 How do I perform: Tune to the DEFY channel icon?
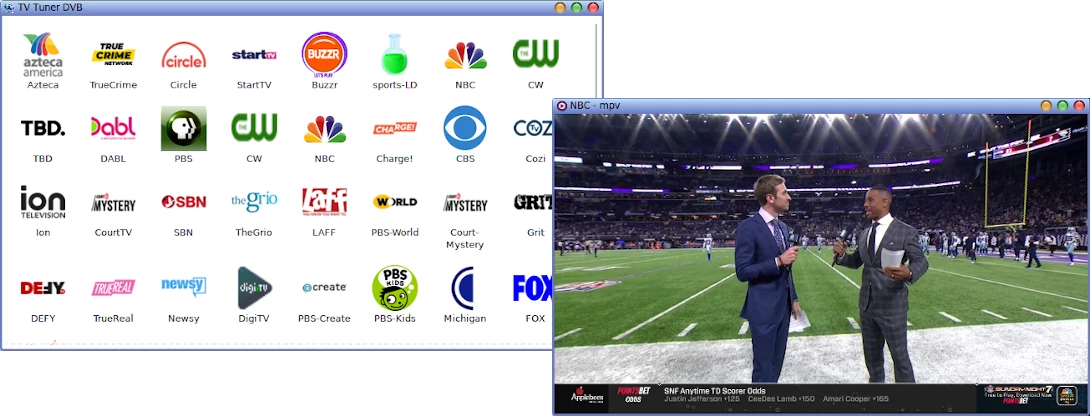(43, 288)
